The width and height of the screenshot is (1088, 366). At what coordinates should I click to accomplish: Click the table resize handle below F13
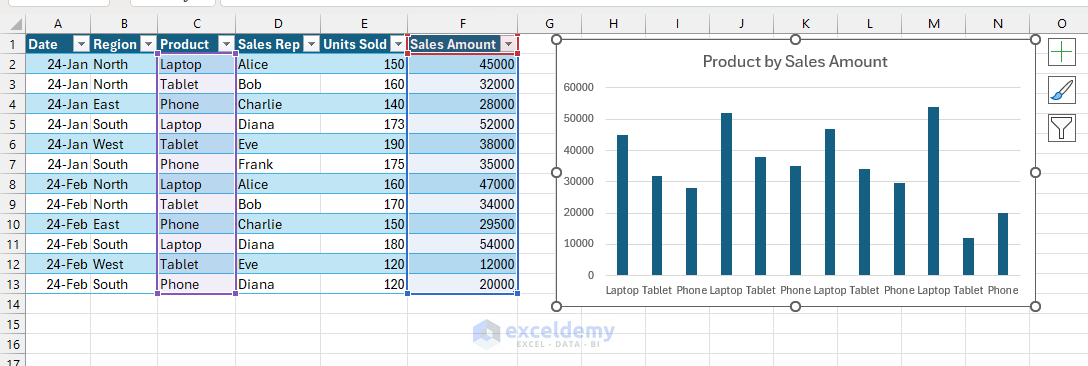click(518, 294)
